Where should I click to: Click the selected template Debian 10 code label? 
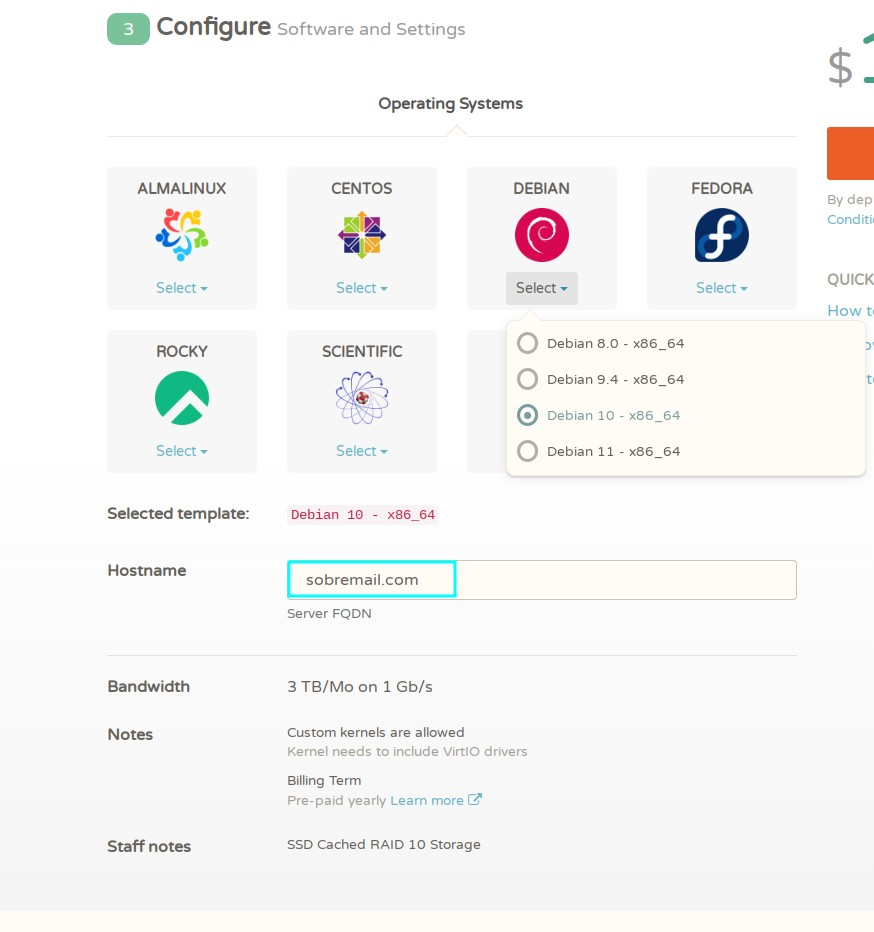[x=363, y=515]
